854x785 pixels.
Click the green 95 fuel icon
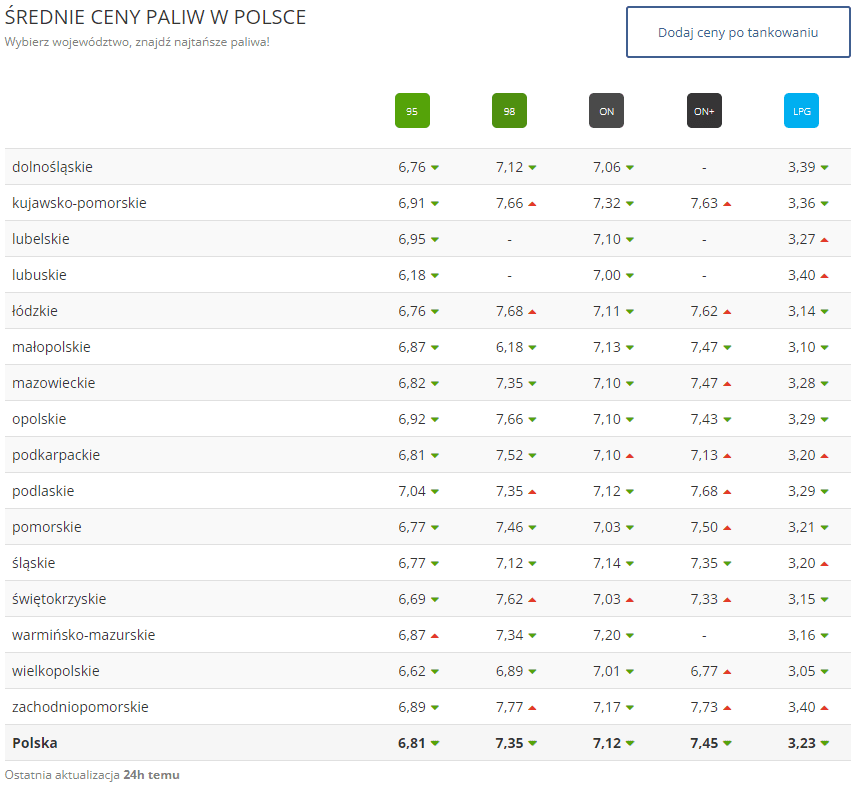click(412, 111)
